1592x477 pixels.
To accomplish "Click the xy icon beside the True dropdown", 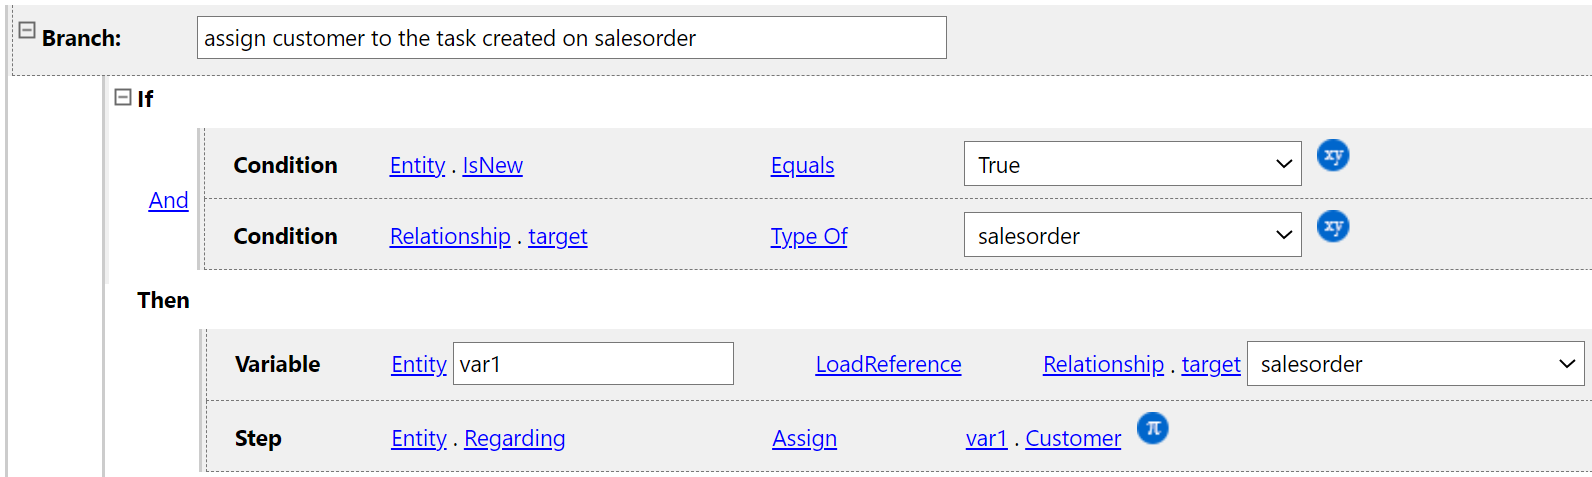I will click(x=1332, y=156).
